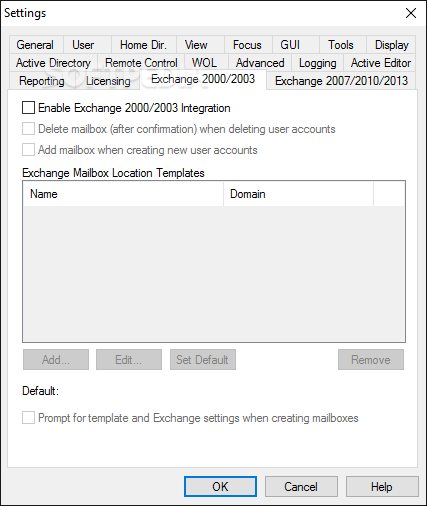Switch to Exchange 2007/2010/2013 tab
Screen dimensions: 427x506
point(341,81)
